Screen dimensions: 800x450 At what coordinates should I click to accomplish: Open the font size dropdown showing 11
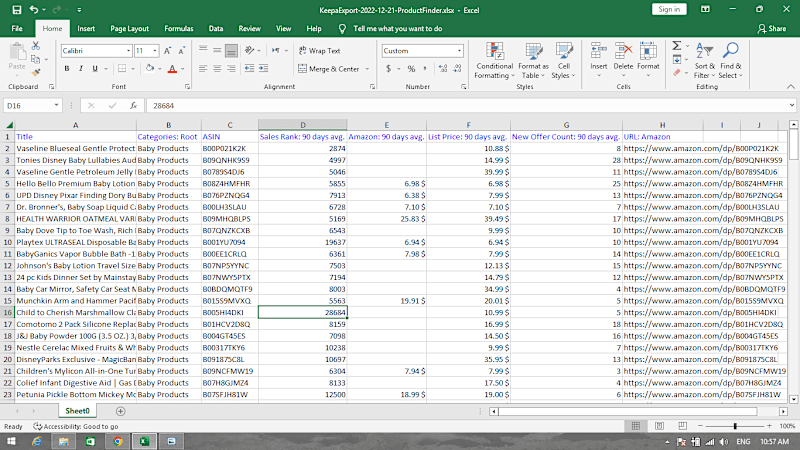[155, 51]
